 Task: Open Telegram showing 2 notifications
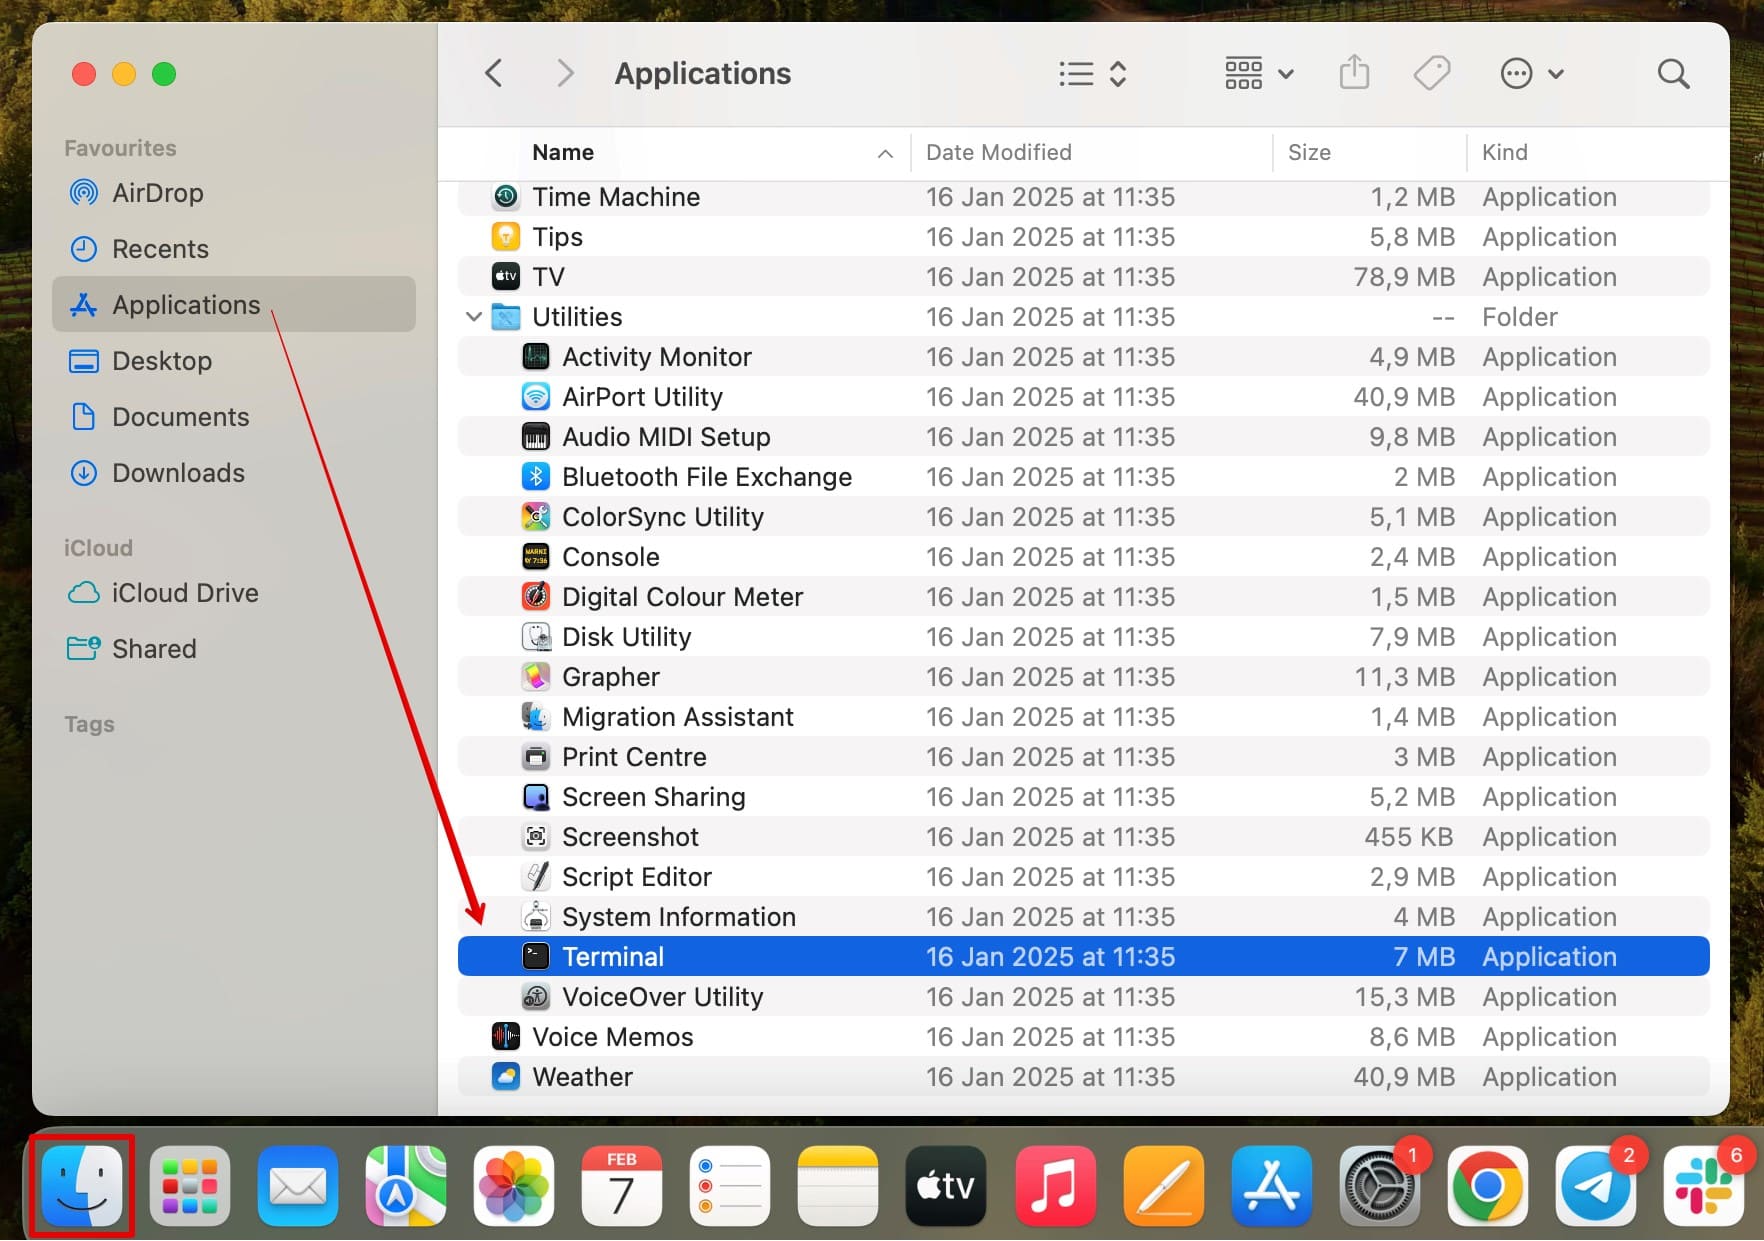tap(1597, 1186)
